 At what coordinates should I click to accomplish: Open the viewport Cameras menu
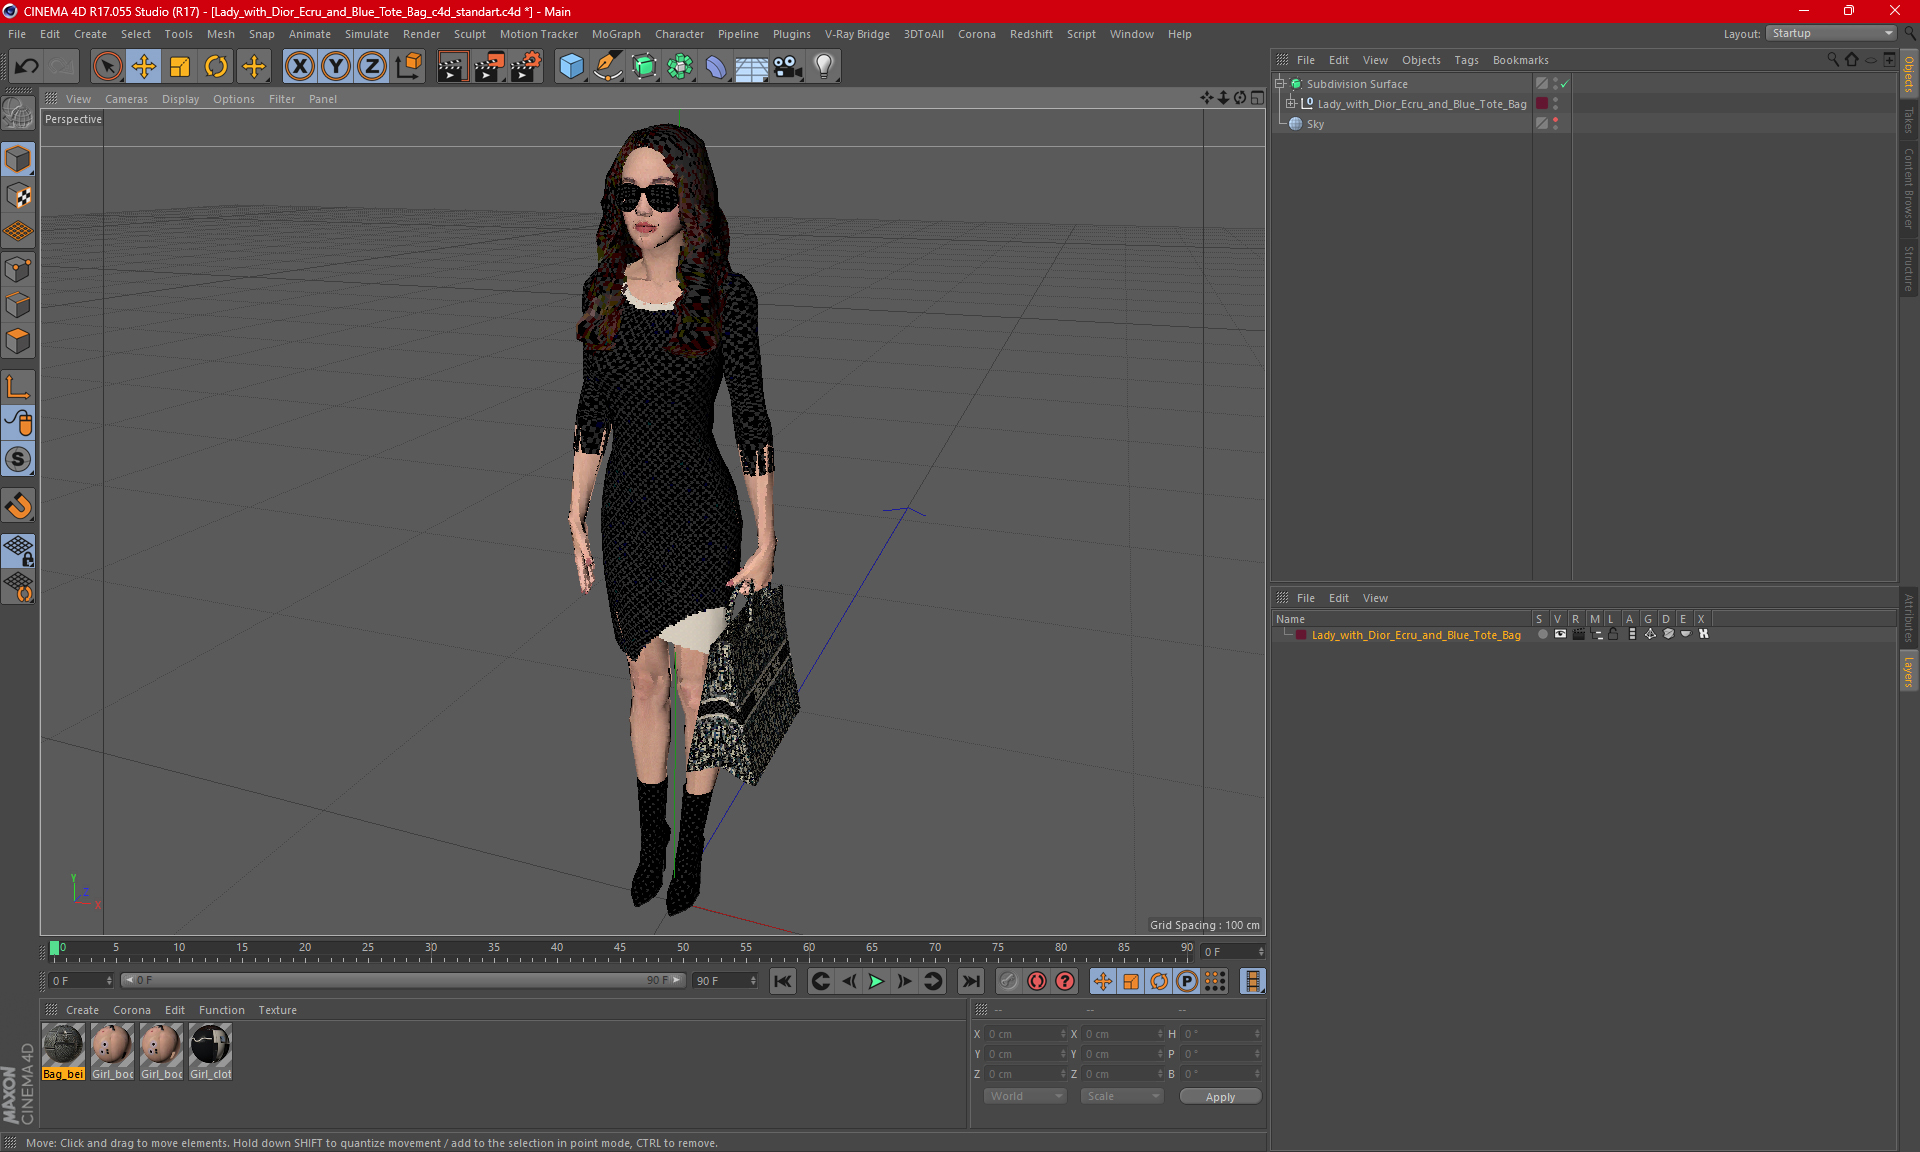tap(126, 99)
